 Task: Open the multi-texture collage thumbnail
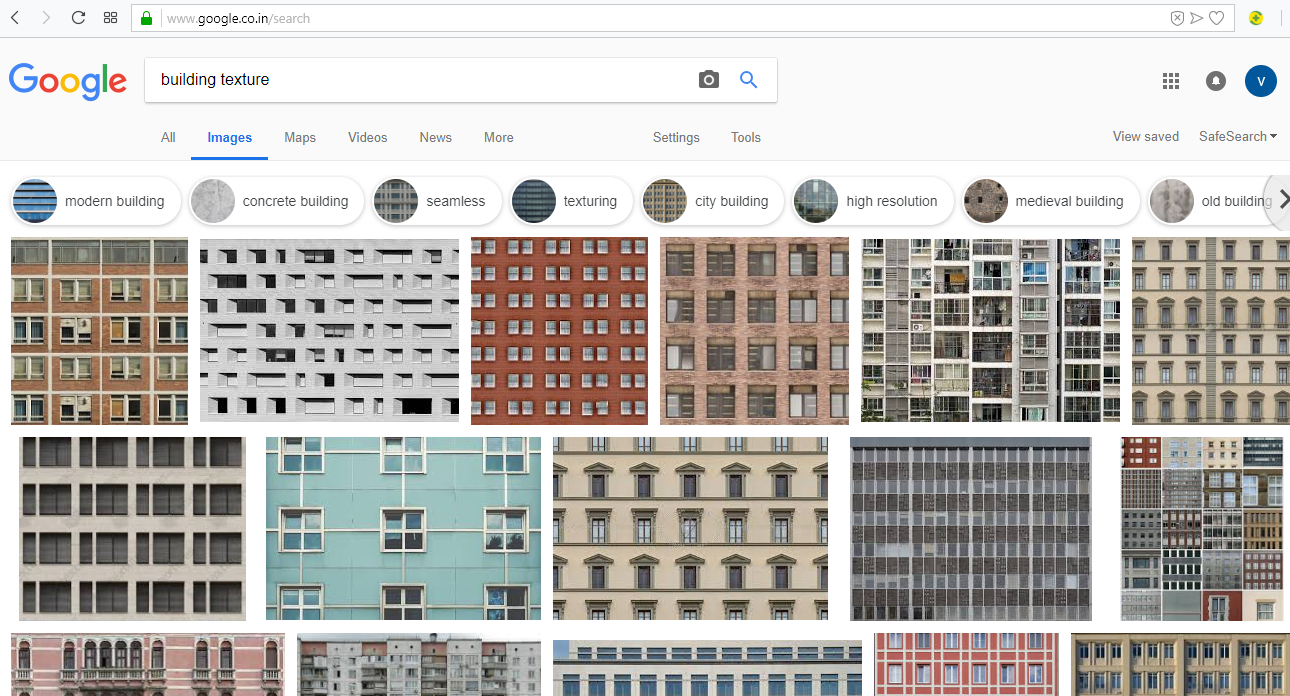click(x=1202, y=529)
